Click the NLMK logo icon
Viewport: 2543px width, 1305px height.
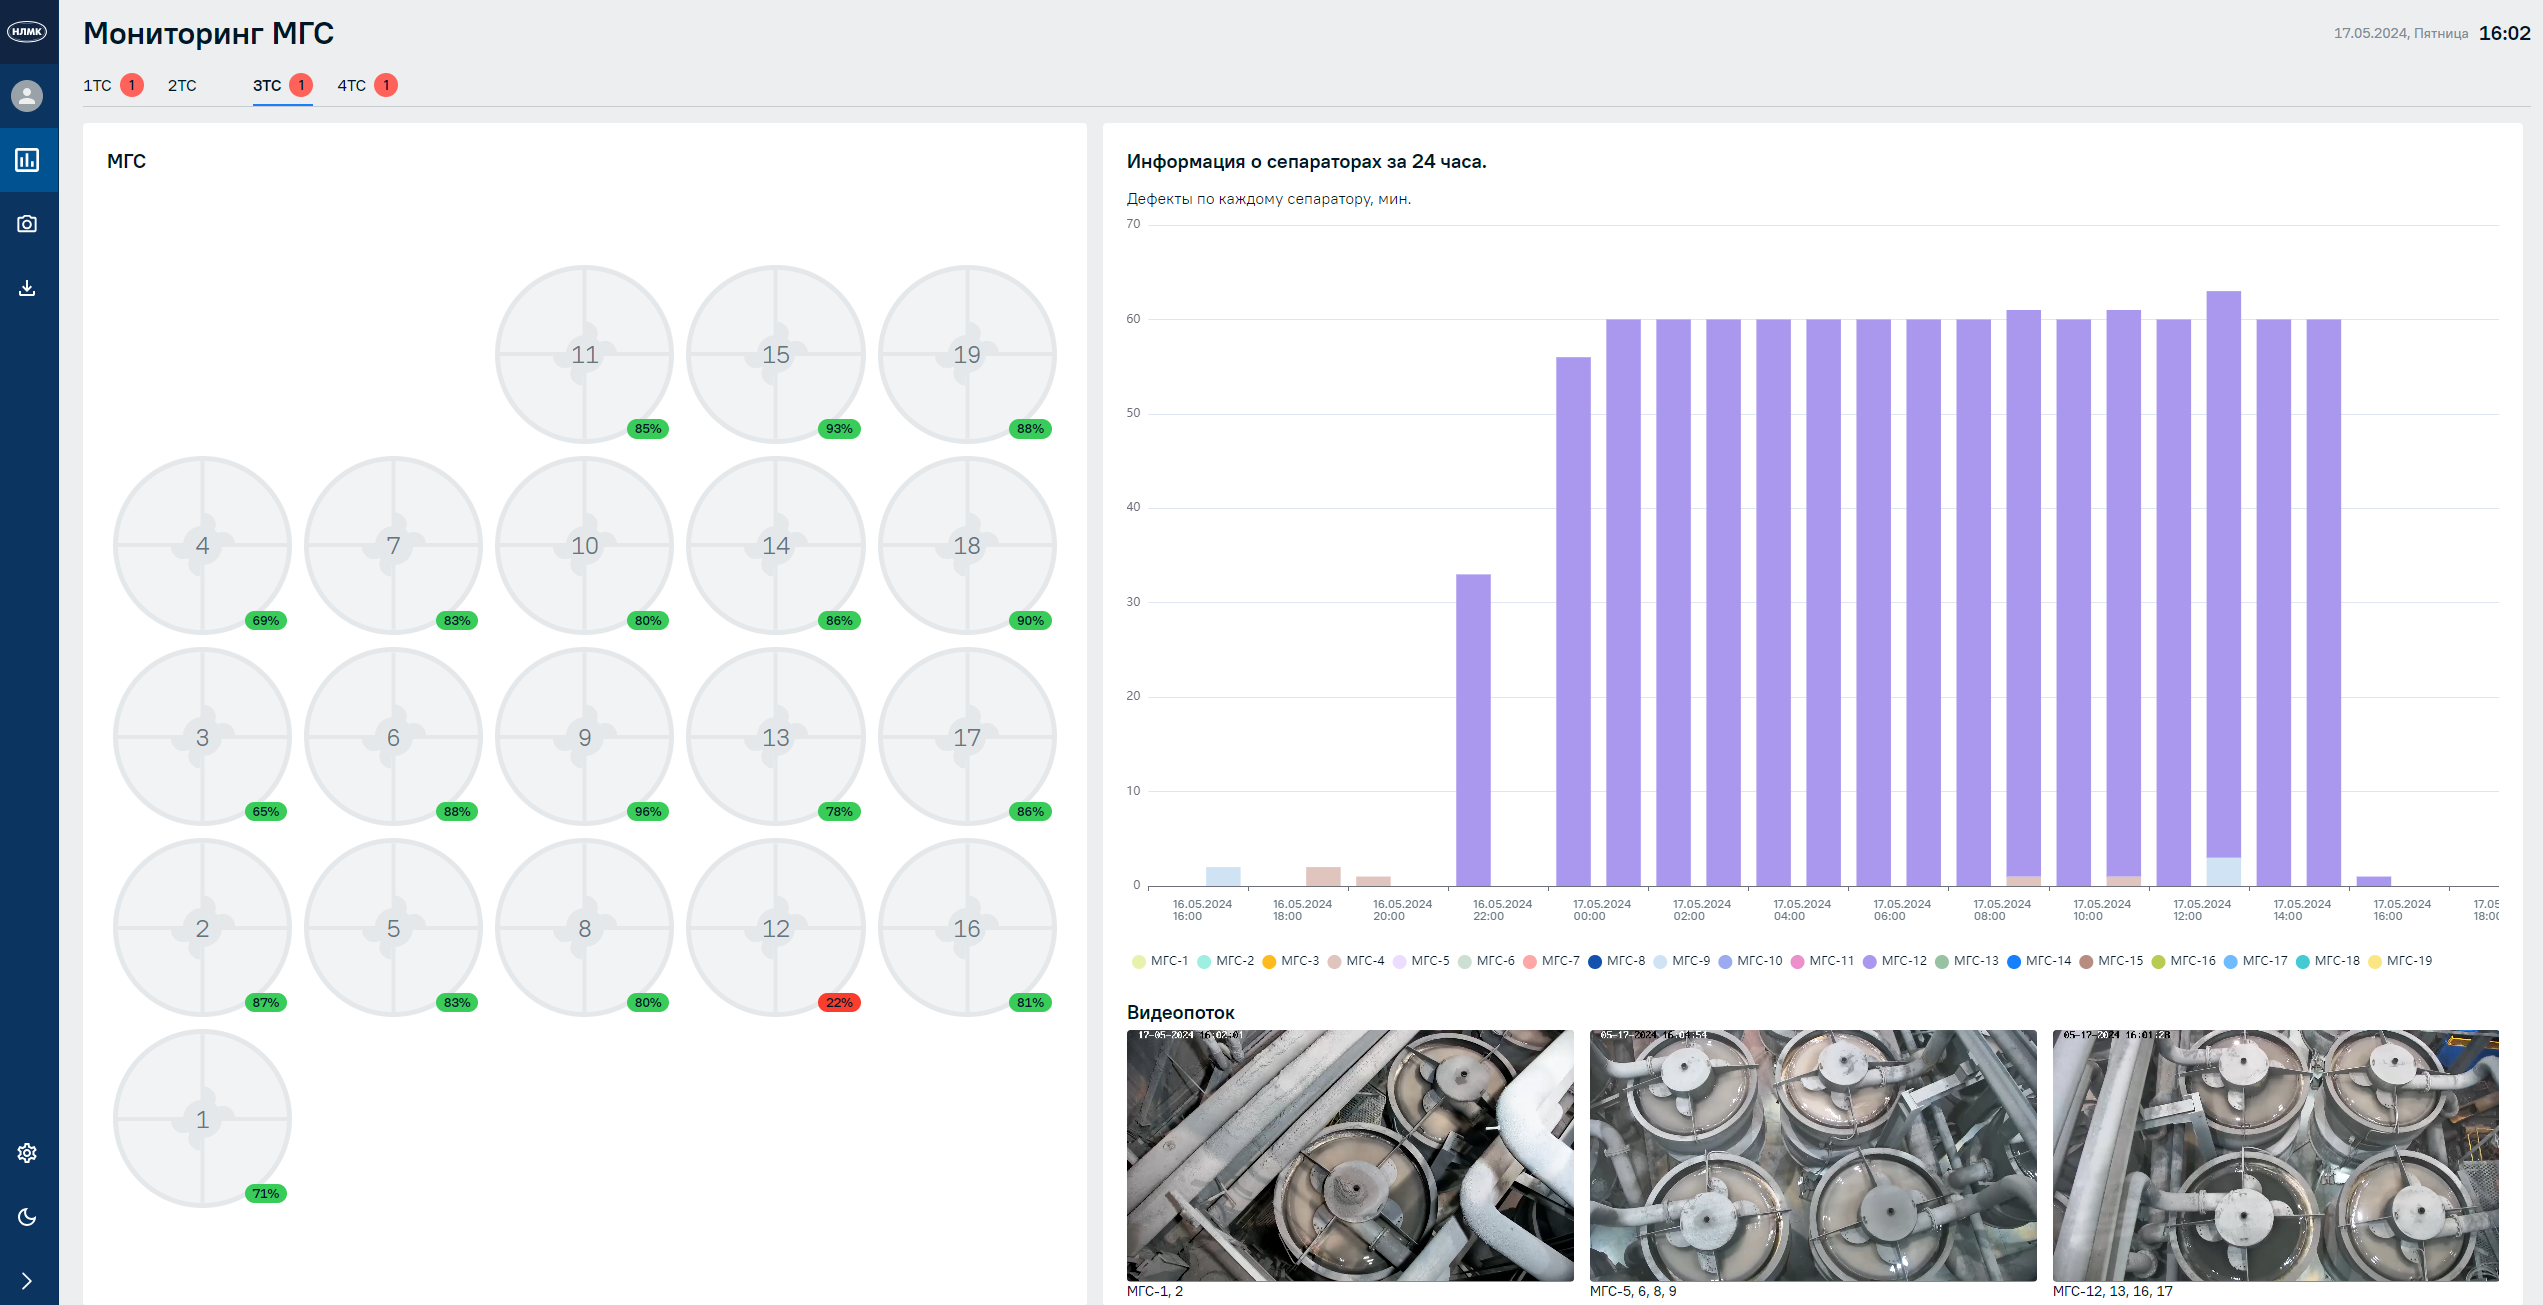pyautogui.click(x=27, y=32)
